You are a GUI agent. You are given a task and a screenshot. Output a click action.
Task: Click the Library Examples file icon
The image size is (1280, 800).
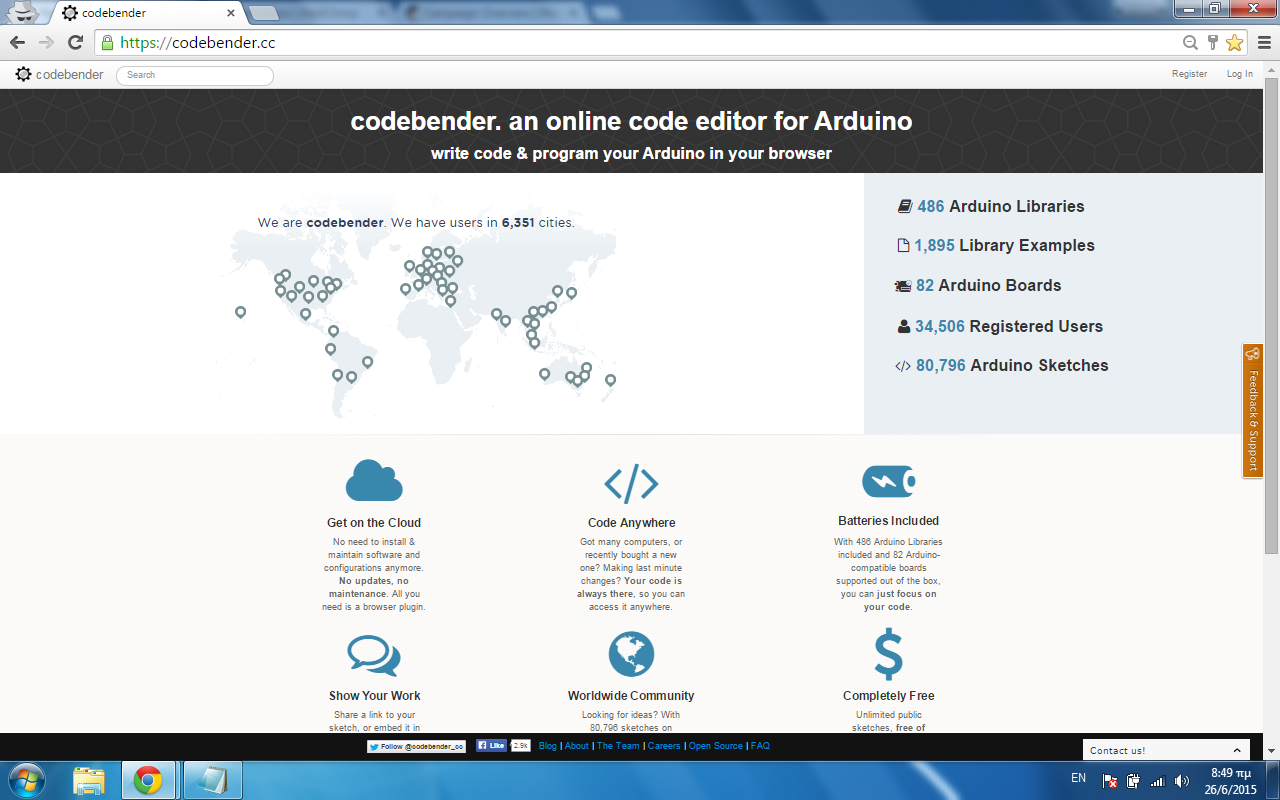[x=903, y=246]
